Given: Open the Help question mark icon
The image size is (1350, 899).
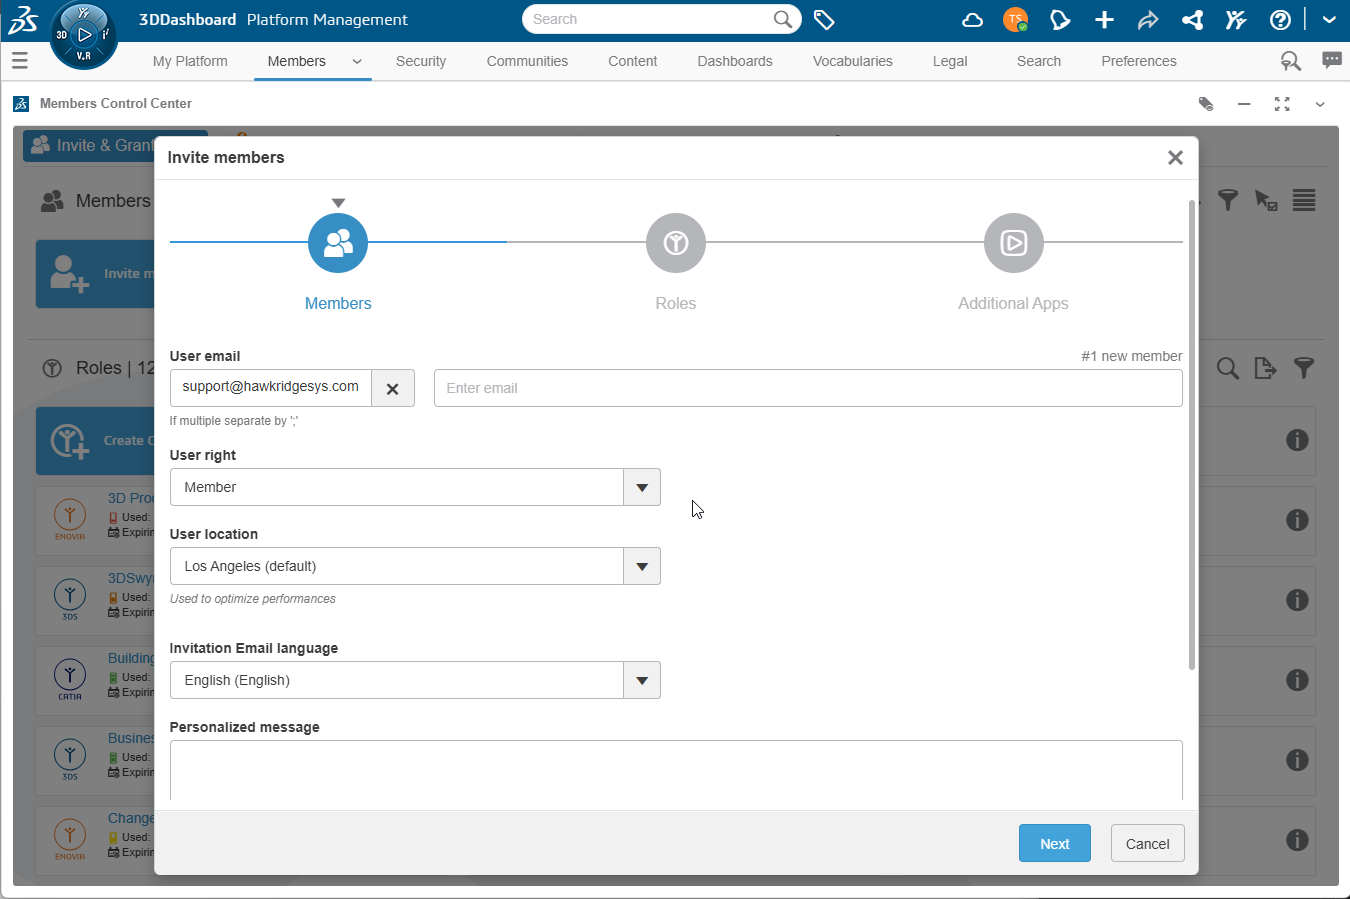Looking at the screenshot, I should (1280, 20).
